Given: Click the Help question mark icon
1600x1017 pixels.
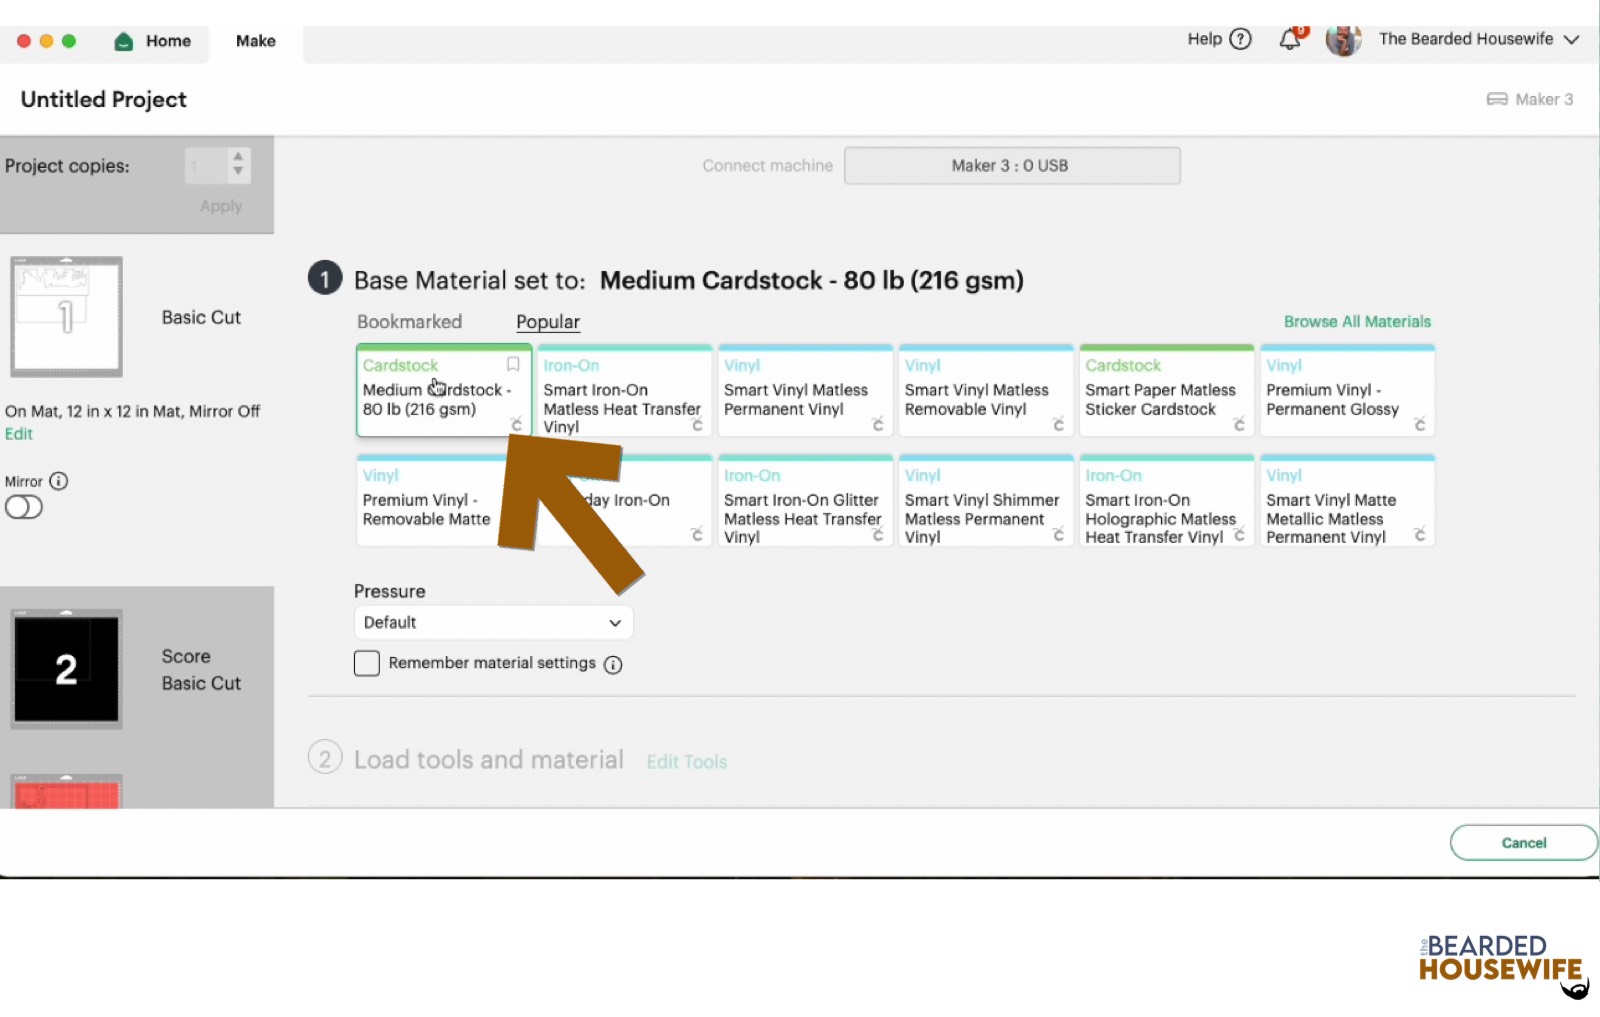Looking at the screenshot, I should point(1240,39).
